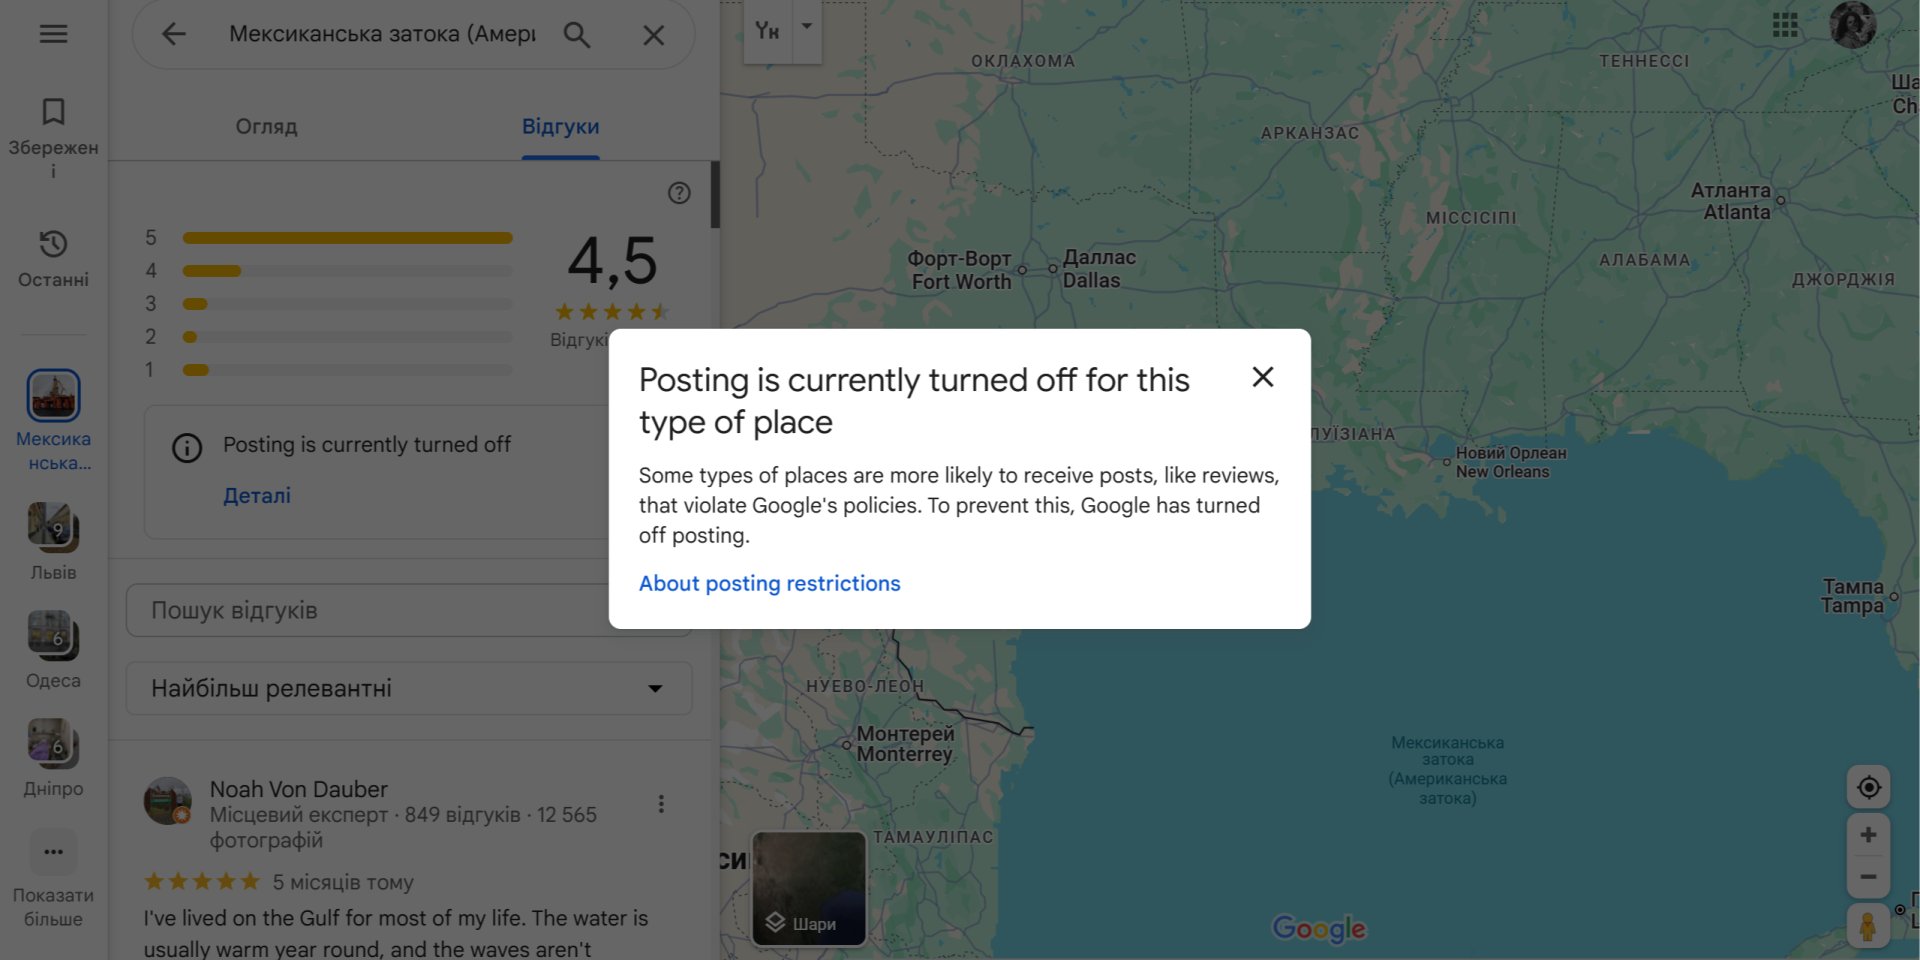Image resolution: width=1920 pixels, height=960 pixels.
Task: Show my location with the target icon
Action: tap(1868, 788)
